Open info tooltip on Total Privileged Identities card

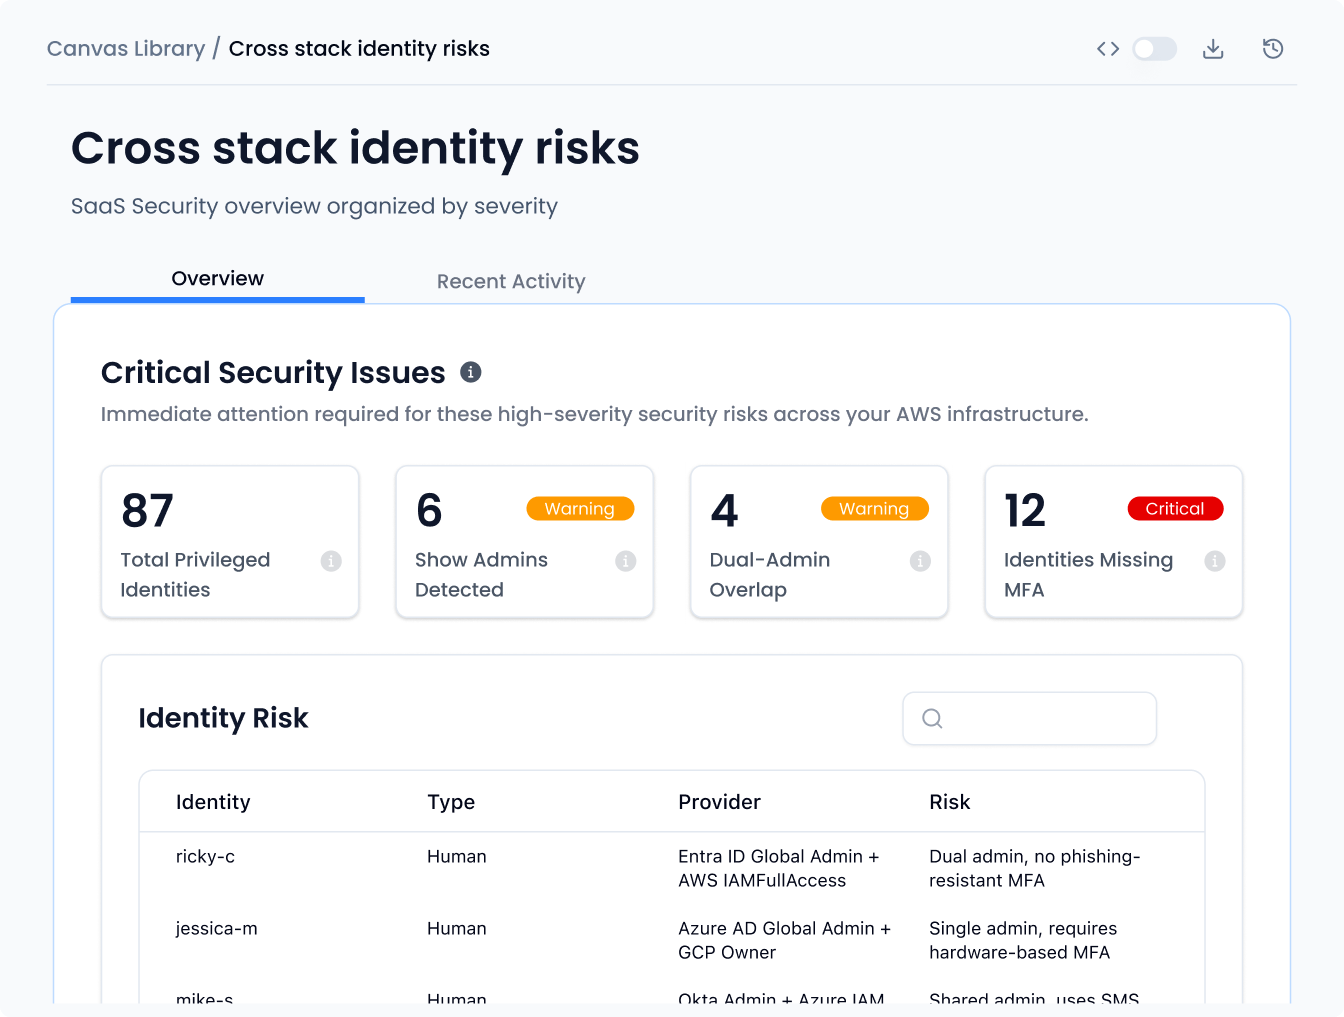click(331, 561)
